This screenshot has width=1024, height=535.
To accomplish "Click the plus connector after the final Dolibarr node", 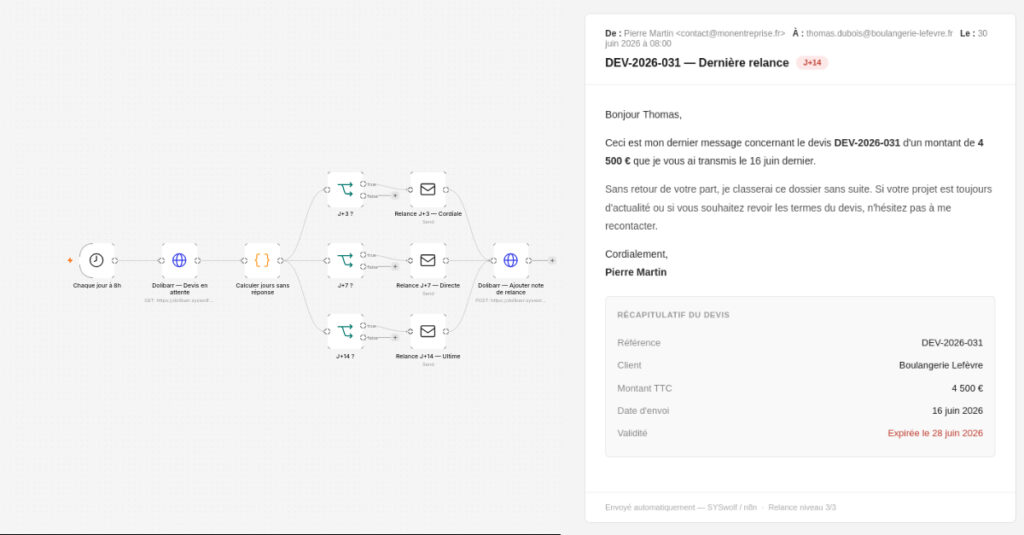I will click(552, 261).
